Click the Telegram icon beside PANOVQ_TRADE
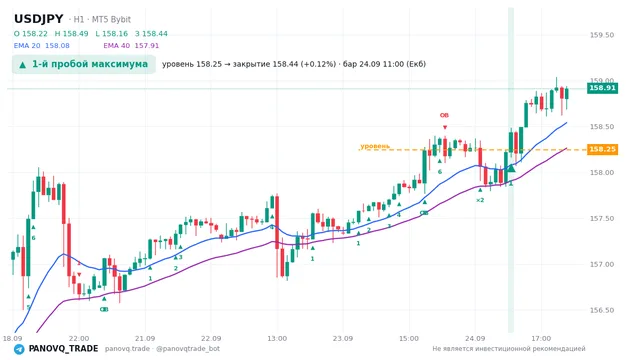 (19, 349)
